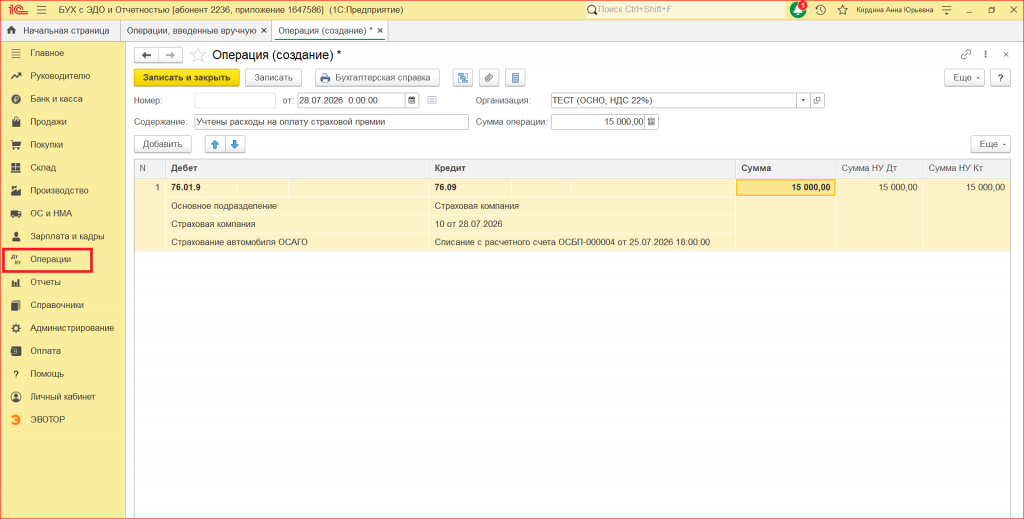Image resolution: width=1024 pixels, height=519 pixels.
Task: Switch to Начальная страница tab
Action: tap(59, 31)
